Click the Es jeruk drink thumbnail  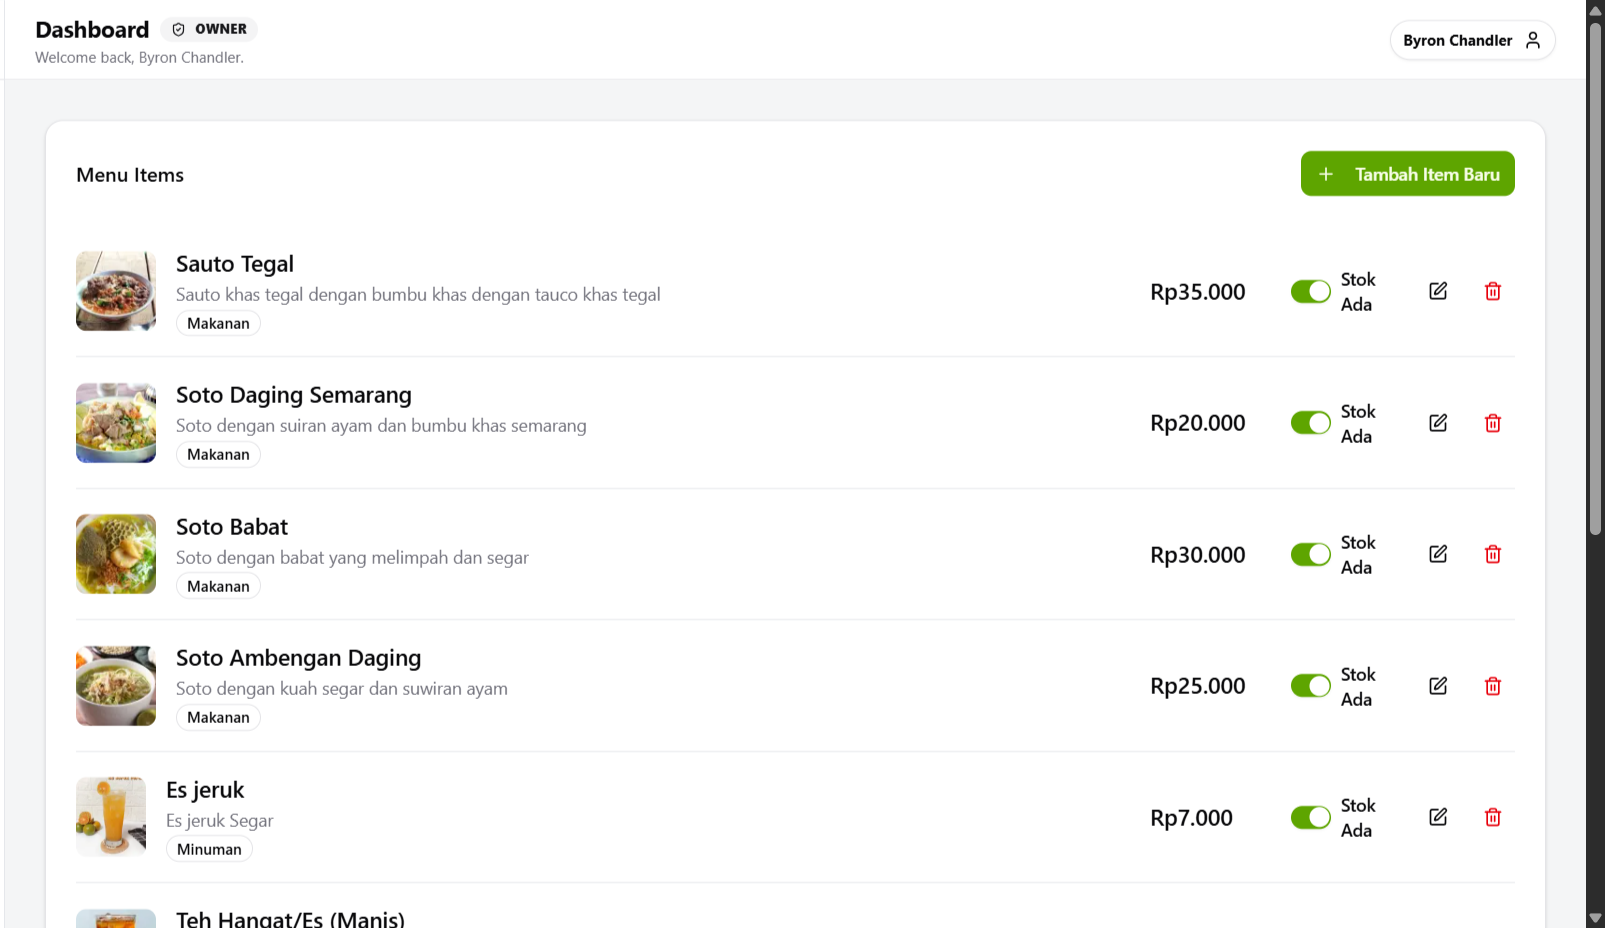pyautogui.click(x=111, y=817)
